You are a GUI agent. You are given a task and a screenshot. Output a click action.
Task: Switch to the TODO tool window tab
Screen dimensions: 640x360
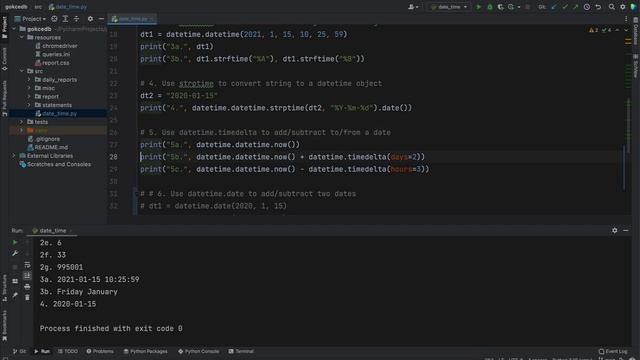coord(68,351)
